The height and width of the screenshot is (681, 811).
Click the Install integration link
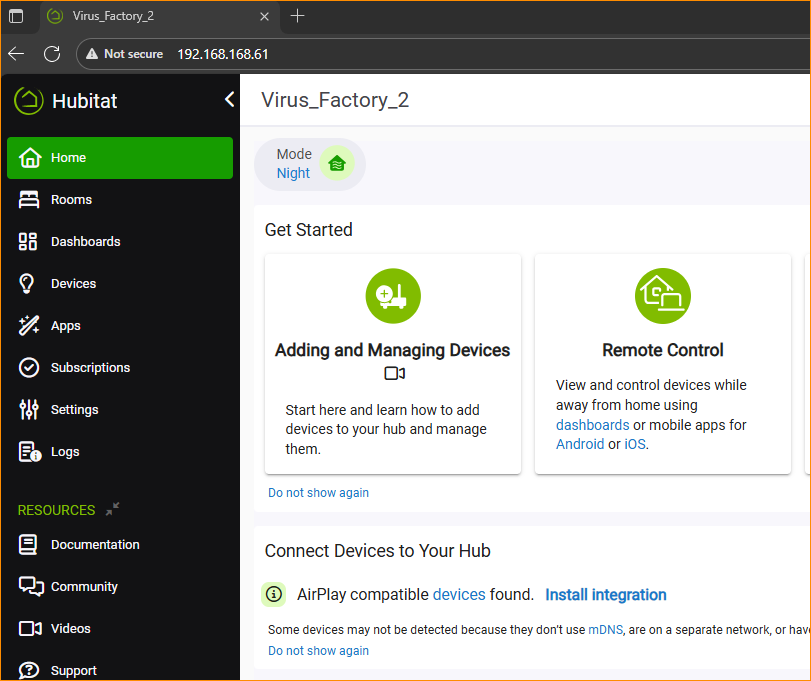605,595
